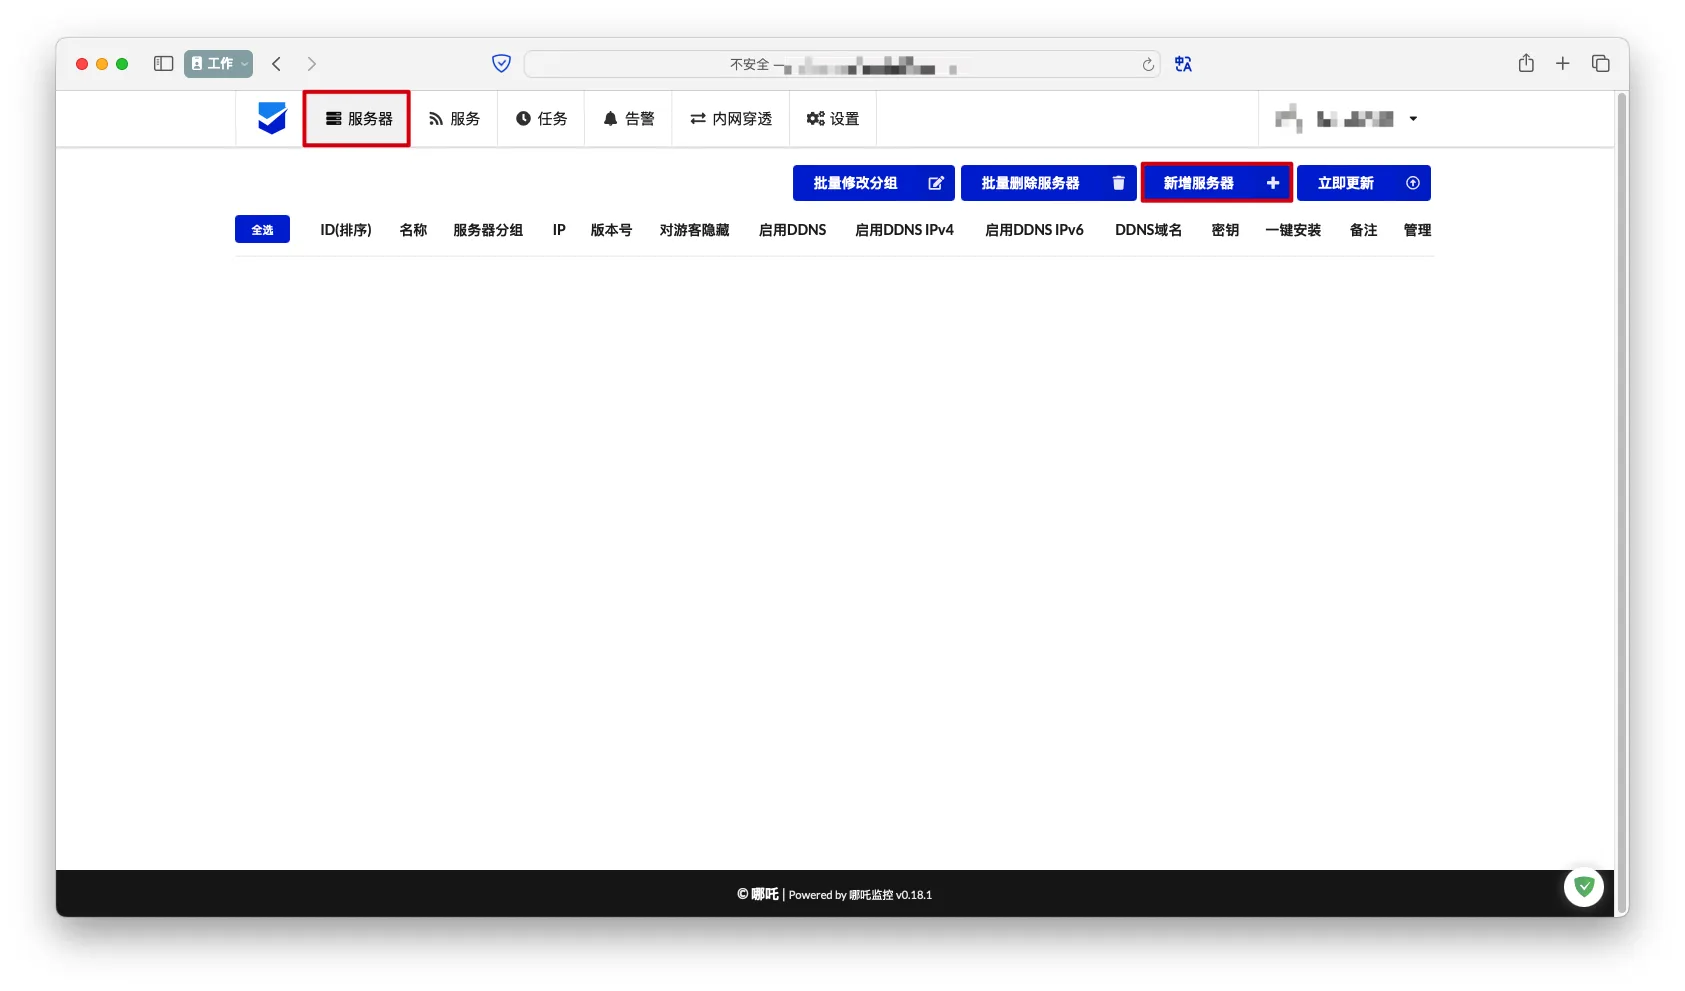Open a new tab with plus icon
The width and height of the screenshot is (1685, 991).
coord(1562,64)
